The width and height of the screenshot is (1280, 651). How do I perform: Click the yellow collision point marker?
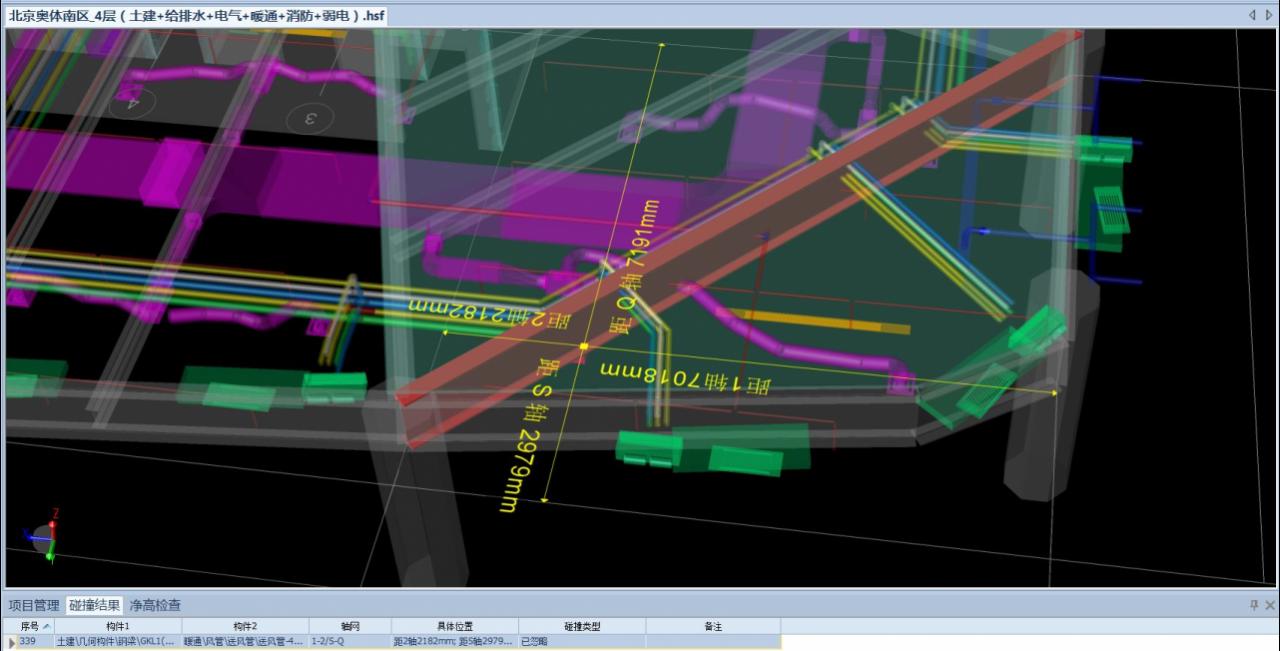click(x=584, y=347)
